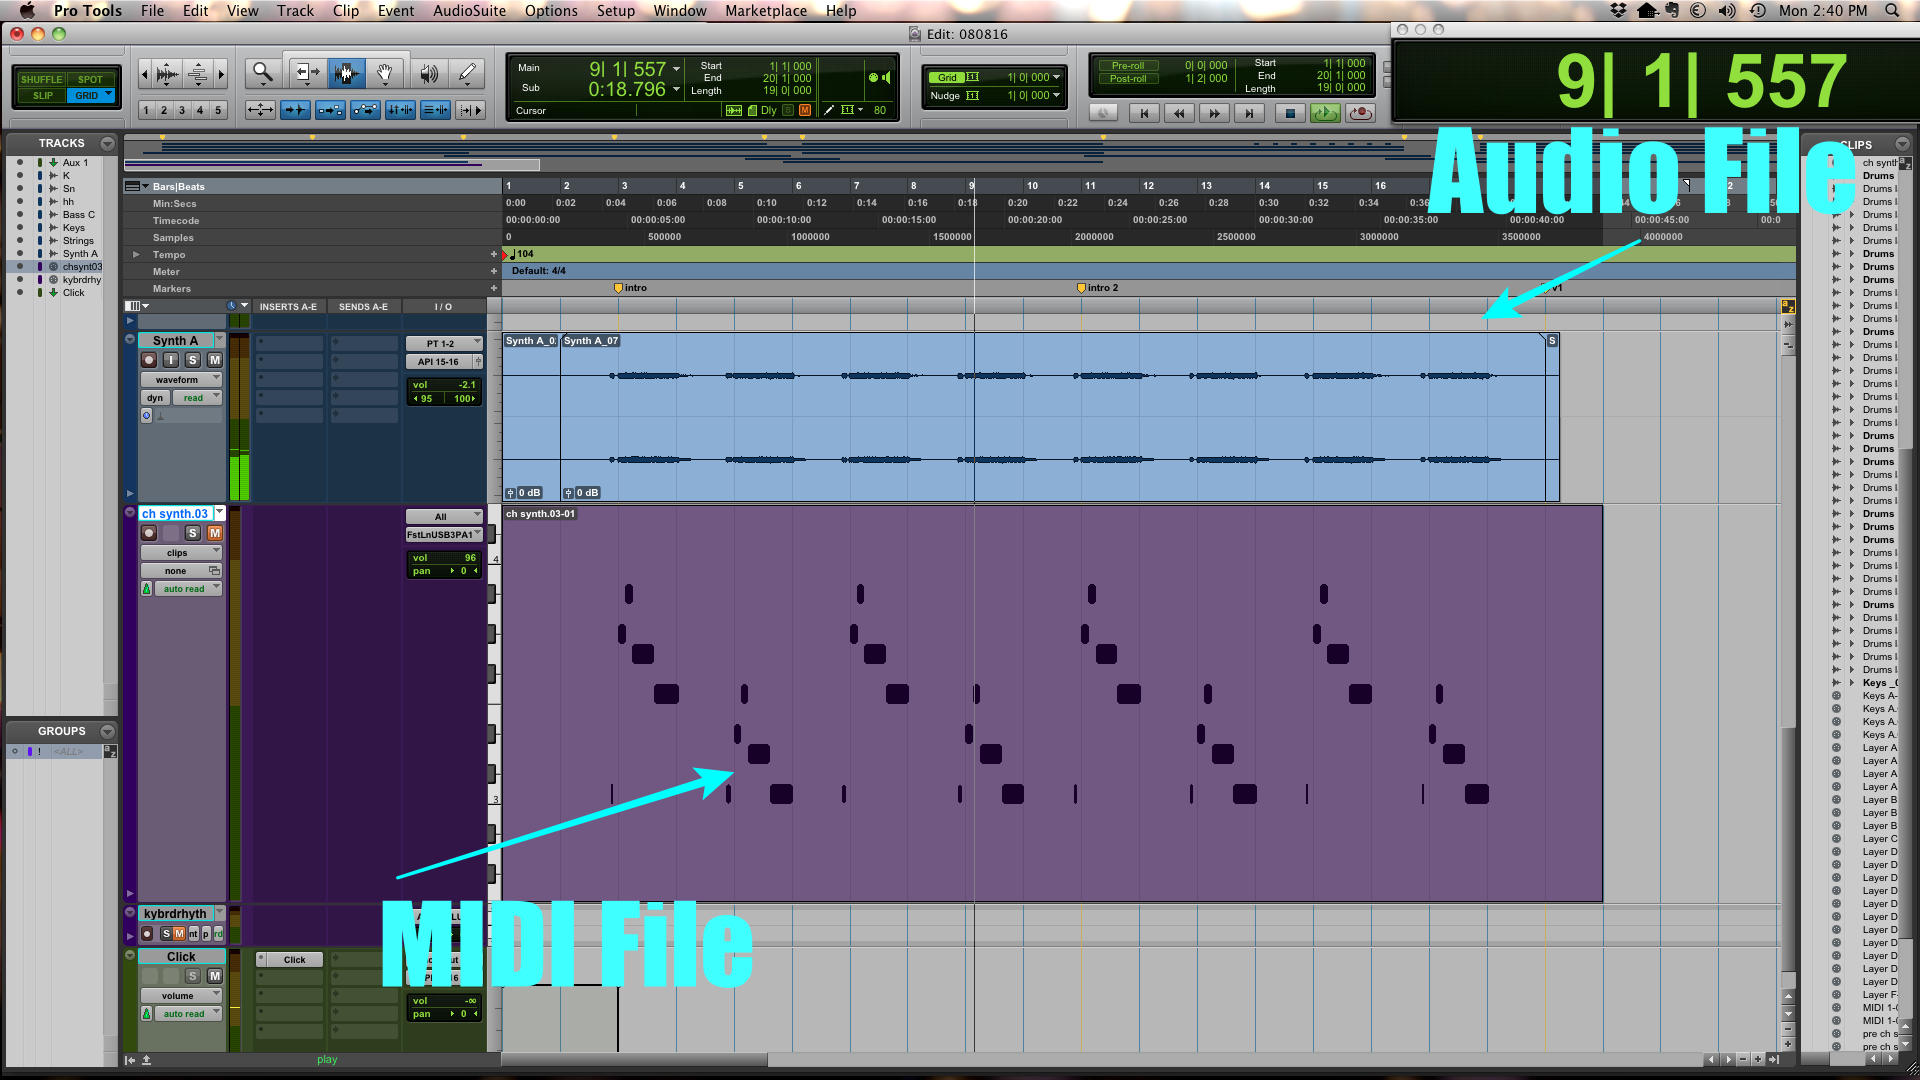
Task: Open the PT 1-2 input selector
Action: 444,343
